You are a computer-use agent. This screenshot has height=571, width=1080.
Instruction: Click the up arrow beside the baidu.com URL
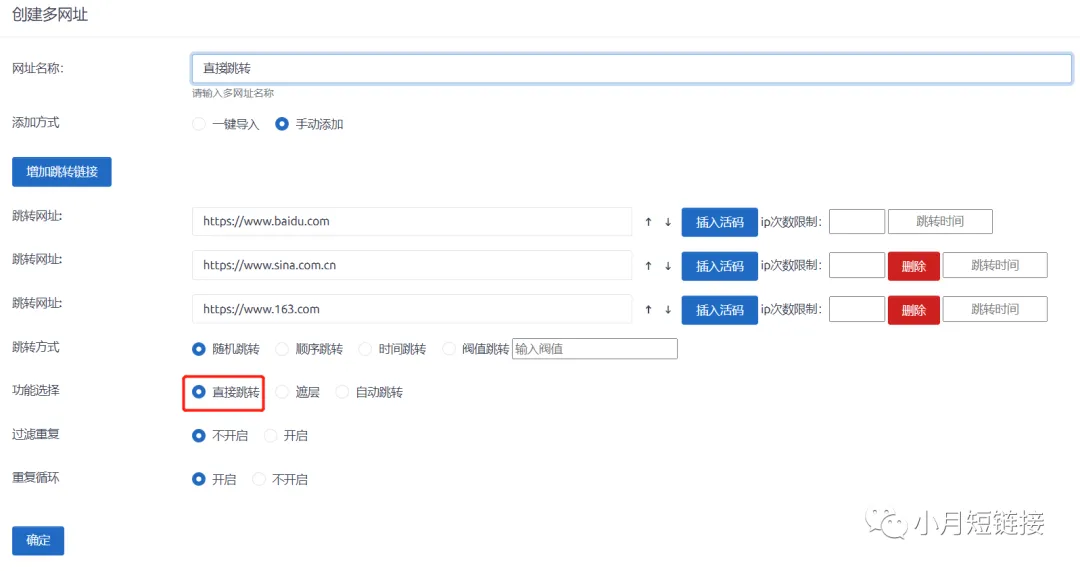click(x=648, y=222)
